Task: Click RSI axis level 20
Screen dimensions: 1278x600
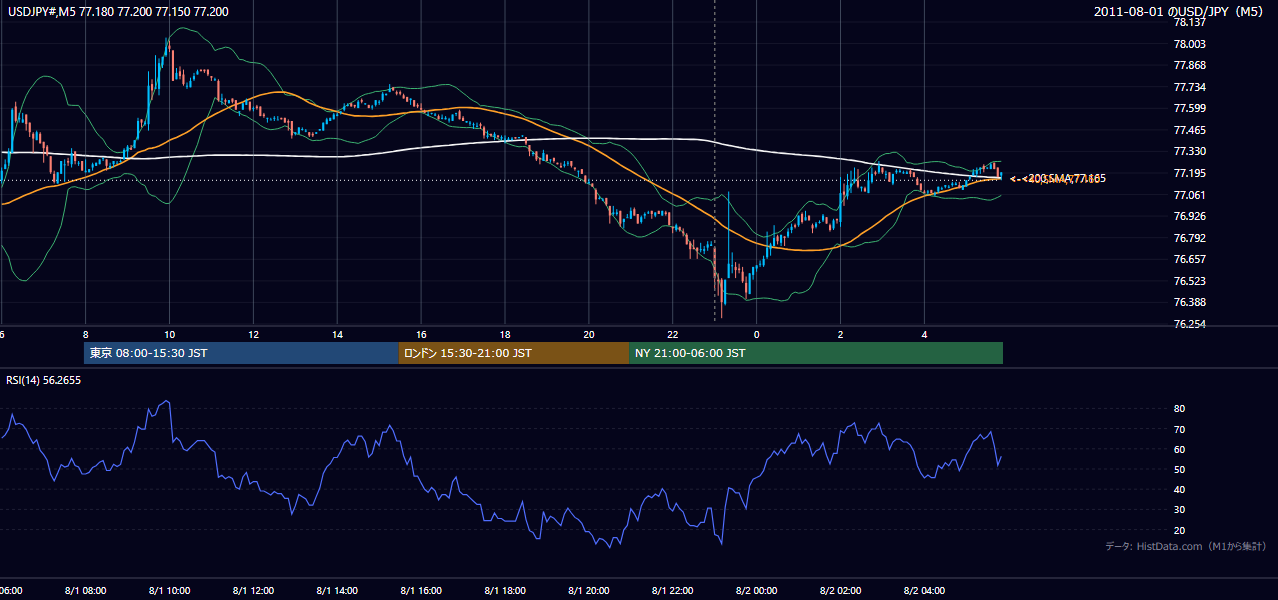Action: (x=1179, y=530)
